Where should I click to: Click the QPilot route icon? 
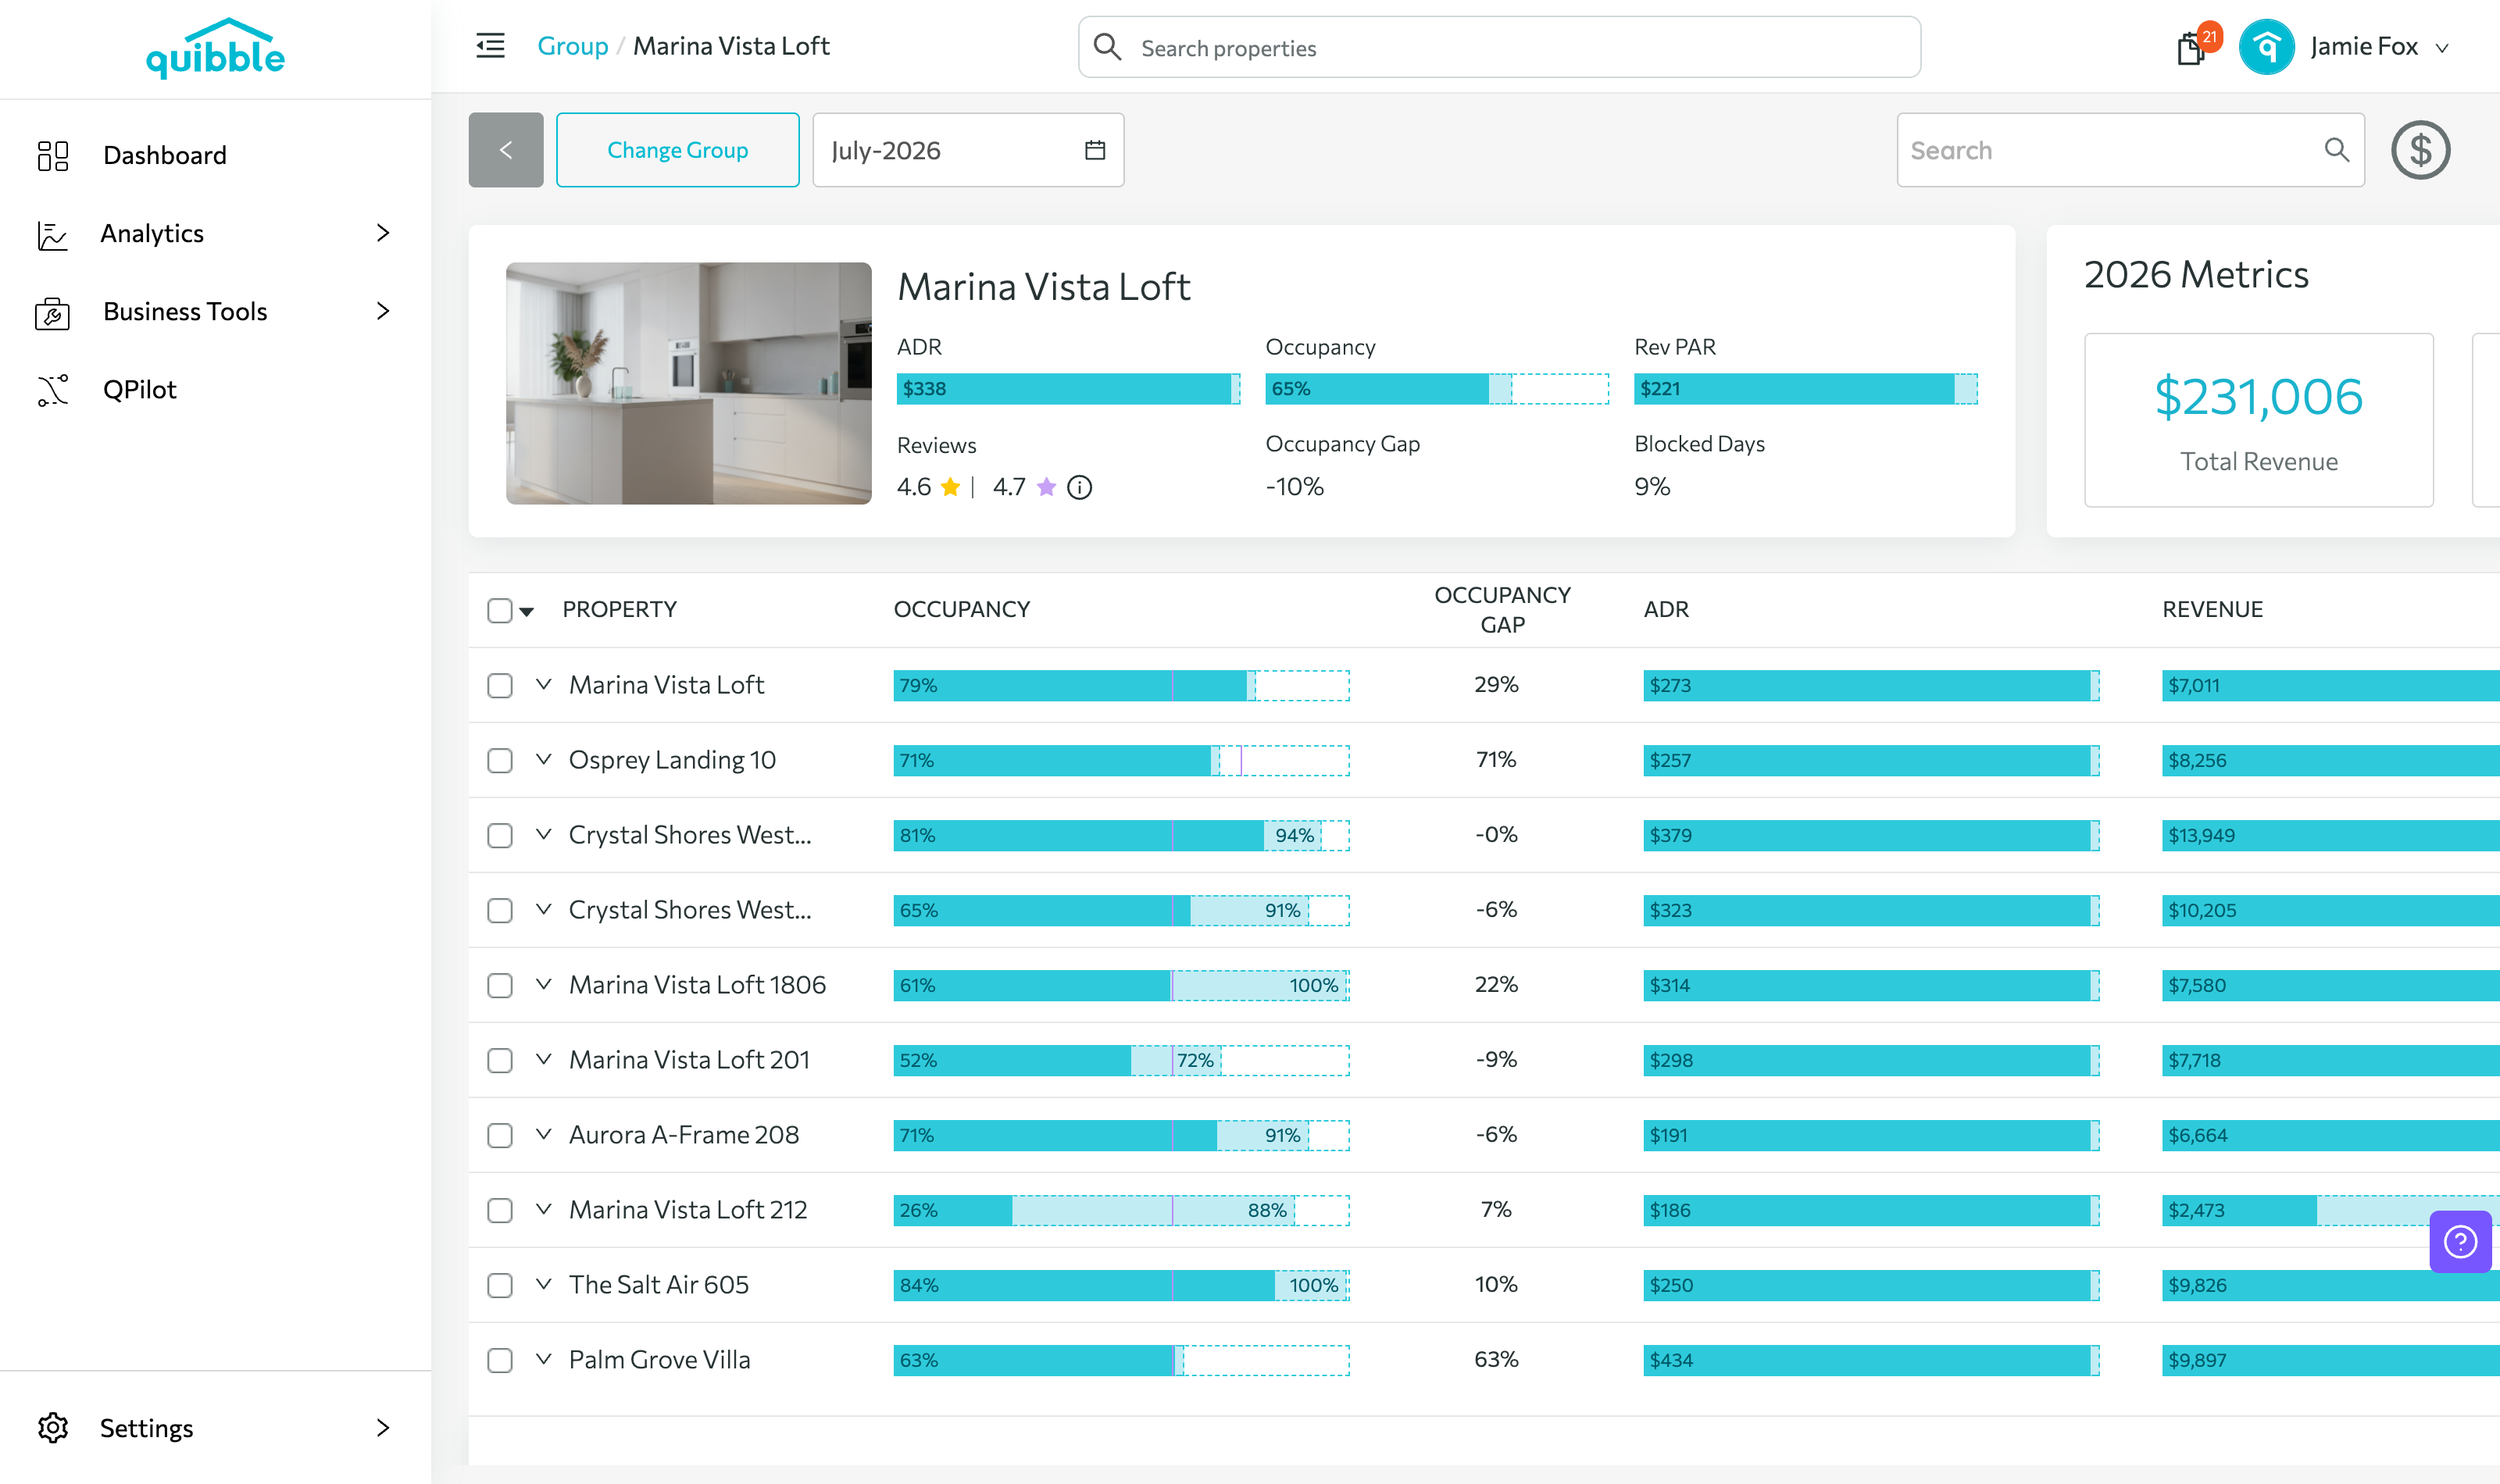point(53,390)
